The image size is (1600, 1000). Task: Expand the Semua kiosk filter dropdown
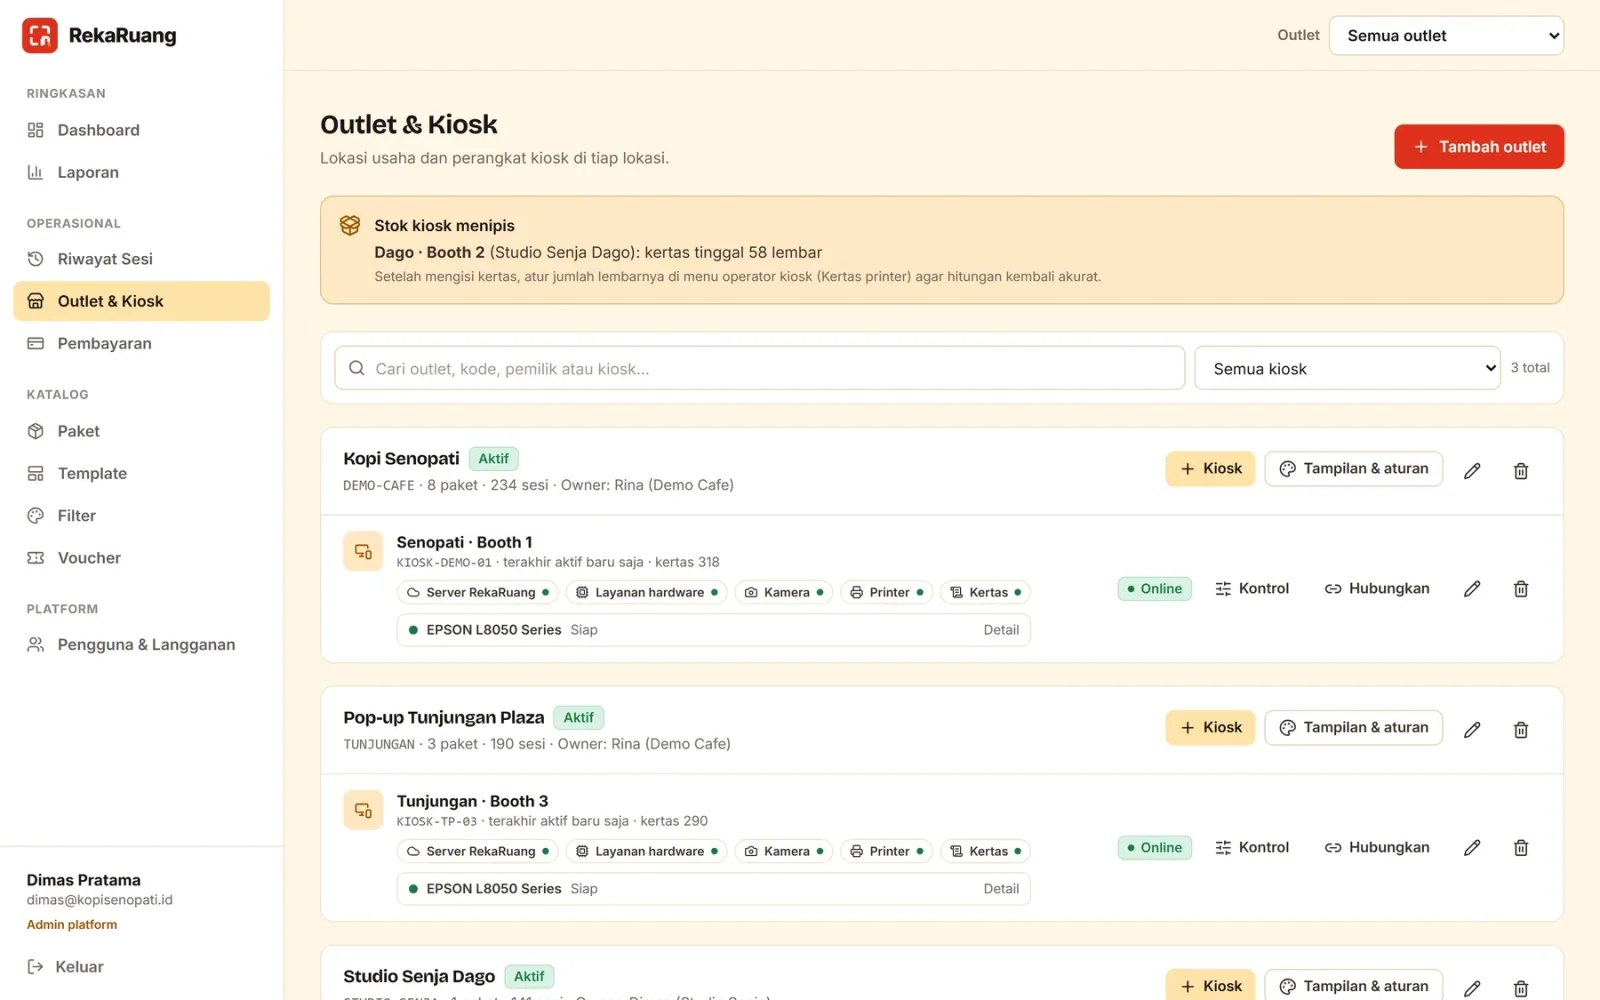1347,368
